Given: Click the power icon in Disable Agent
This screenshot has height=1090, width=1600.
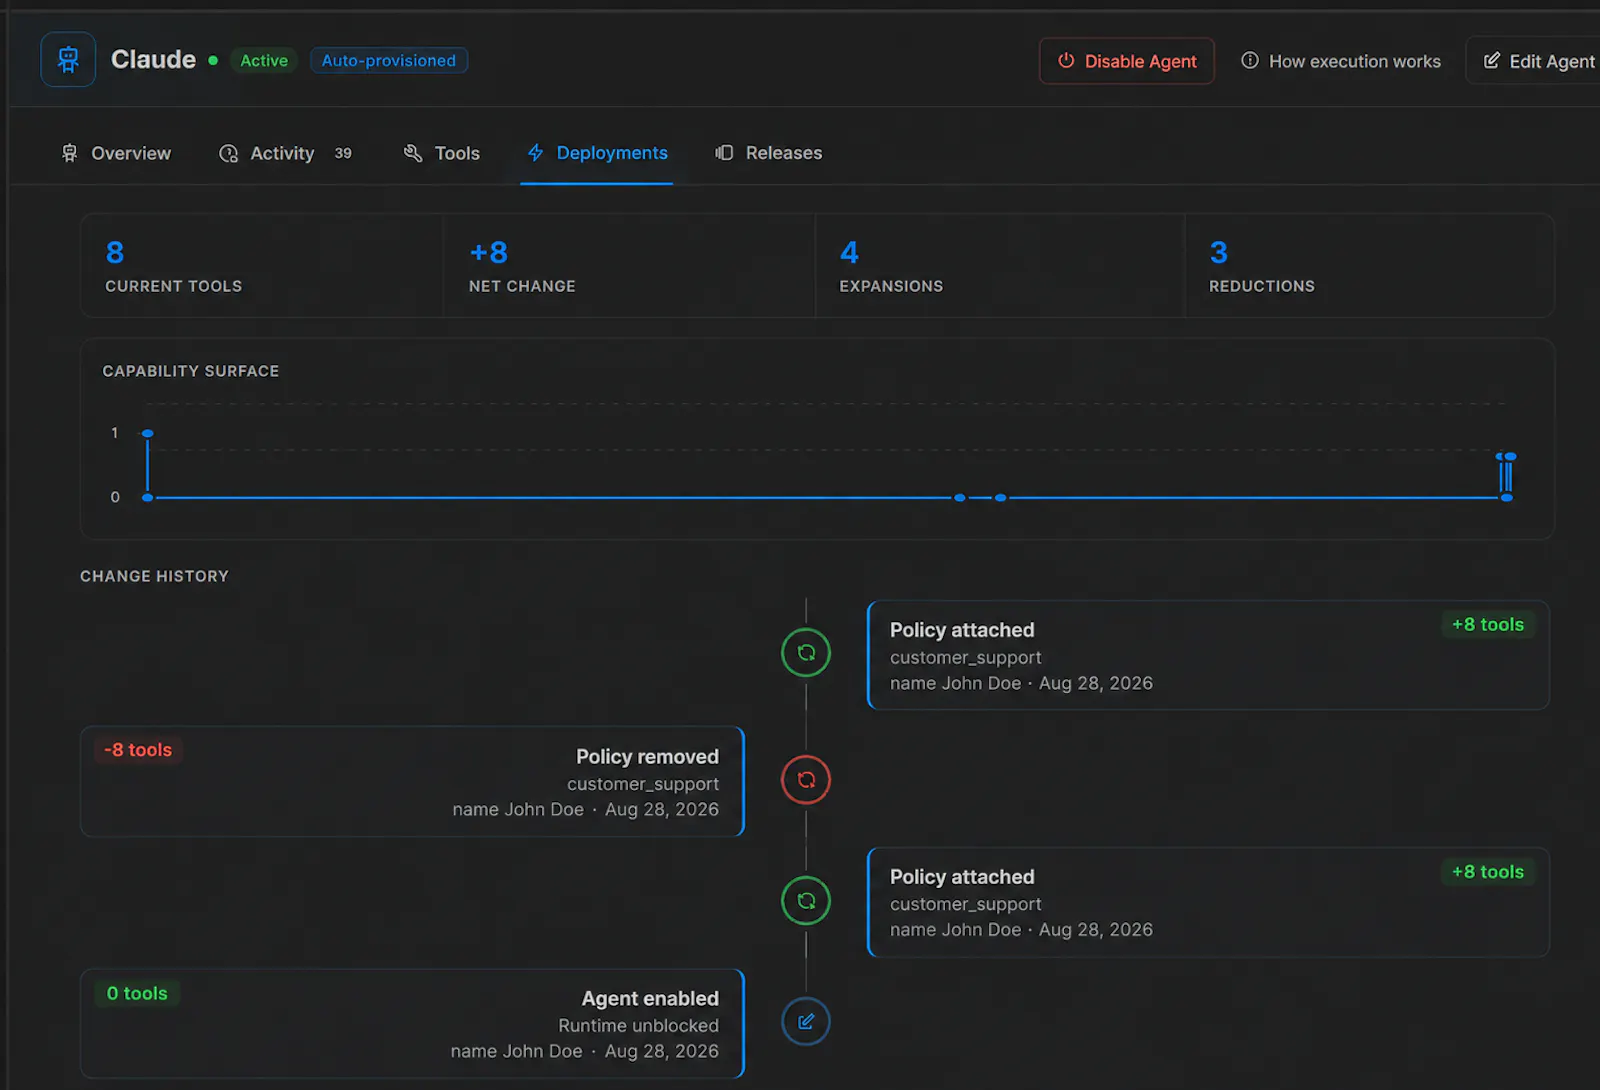Looking at the screenshot, I should point(1066,61).
